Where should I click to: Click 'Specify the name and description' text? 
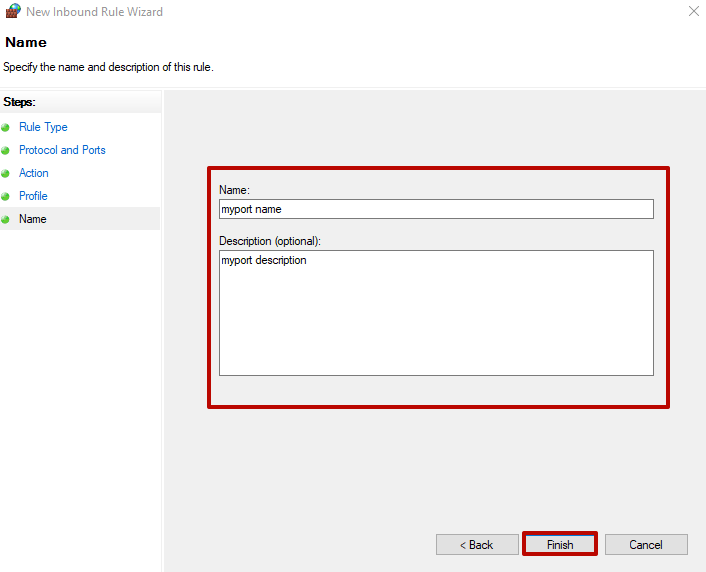[x=108, y=67]
